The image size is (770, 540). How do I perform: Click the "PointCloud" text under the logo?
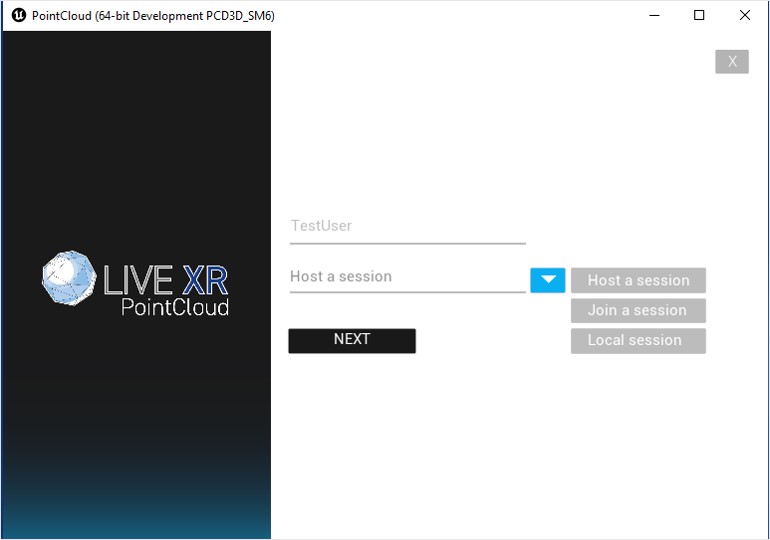(x=174, y=307)
